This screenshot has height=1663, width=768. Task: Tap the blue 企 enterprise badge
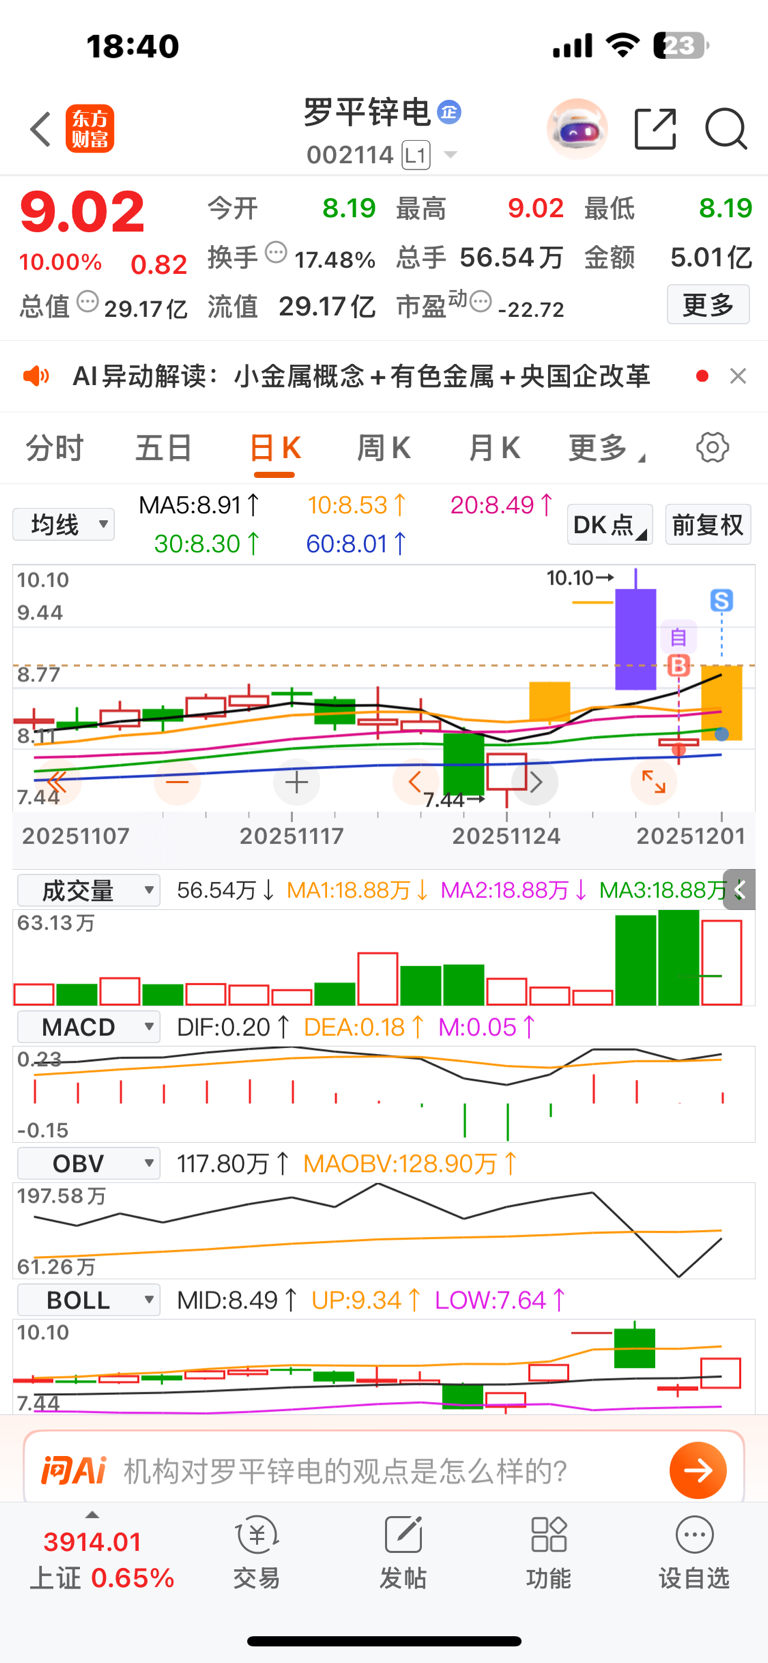click(x=449, y=112)
